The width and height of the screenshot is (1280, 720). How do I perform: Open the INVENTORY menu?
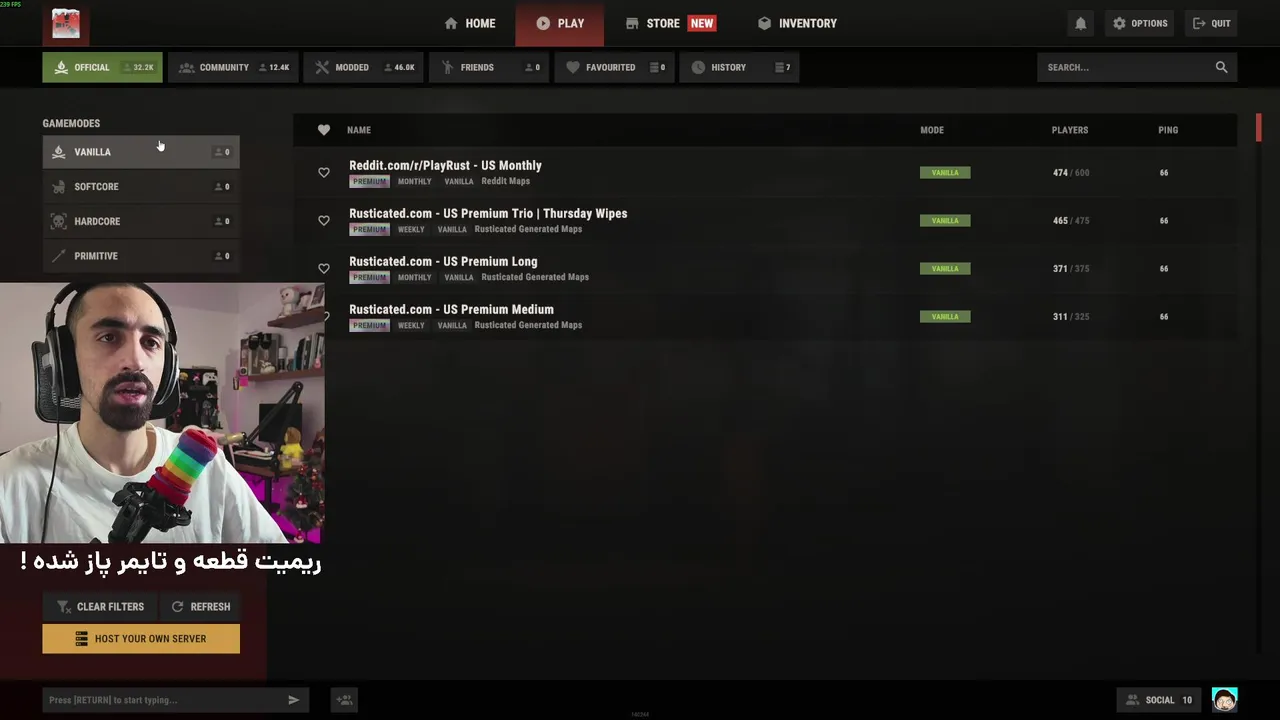pyautogui.click(x=797, y=23)
